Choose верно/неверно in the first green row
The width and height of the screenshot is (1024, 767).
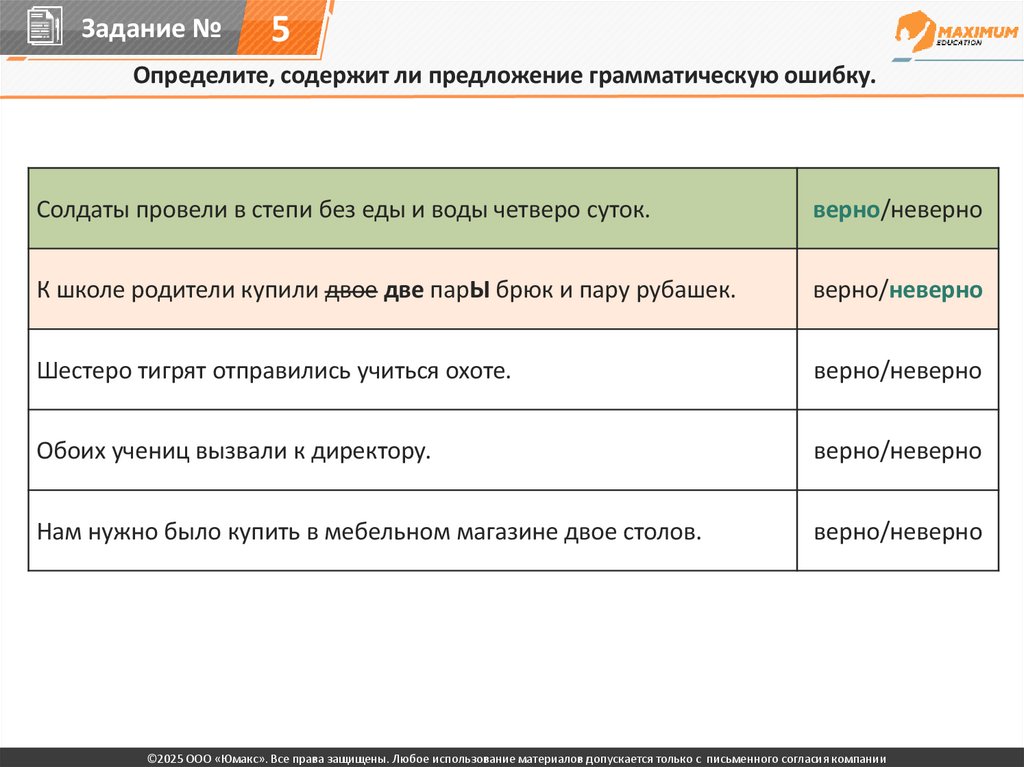pyautogui.click(x=897, y=210)
